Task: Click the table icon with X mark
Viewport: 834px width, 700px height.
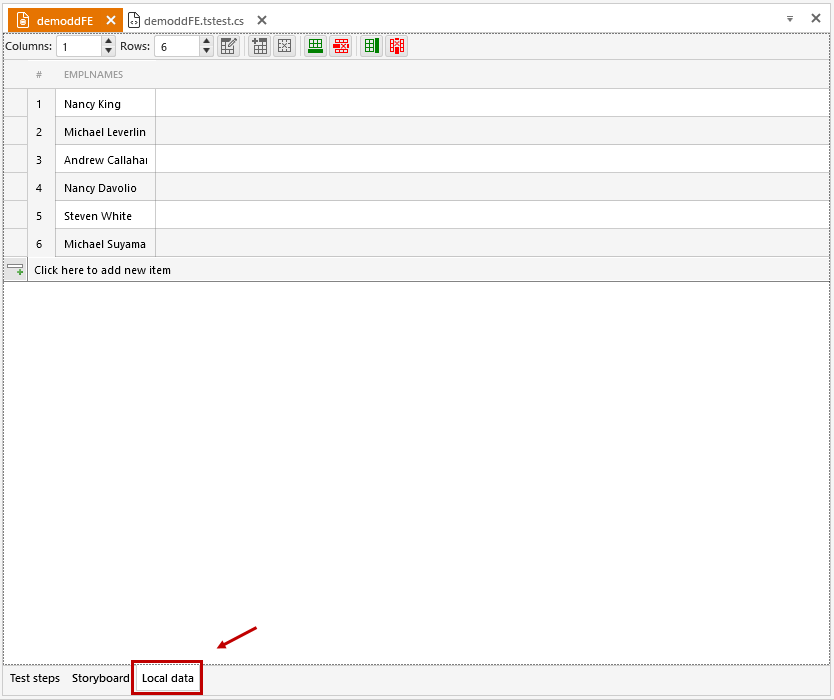Action: pos(285,46)
